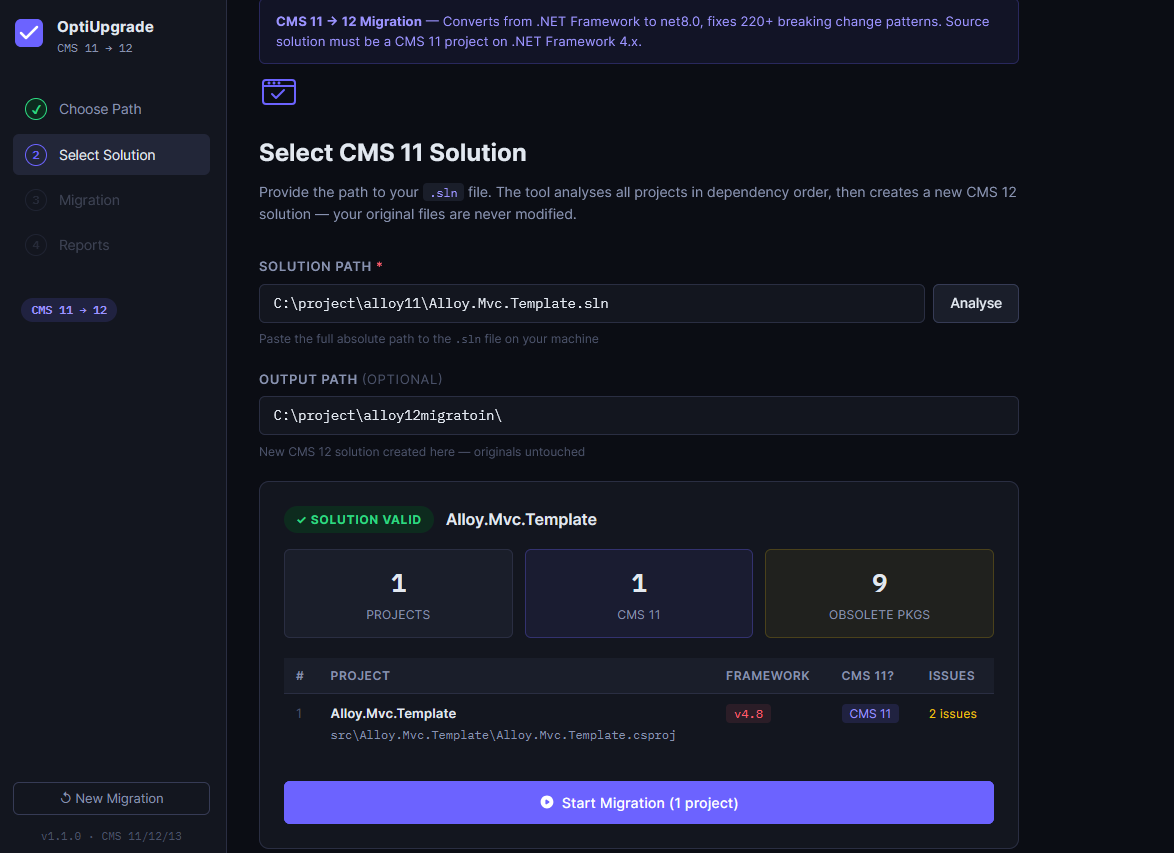The height and width of the screenshot is (853, 1174).
Task: Click the step 4 circle next to Reports
Action: coord(36,245)
